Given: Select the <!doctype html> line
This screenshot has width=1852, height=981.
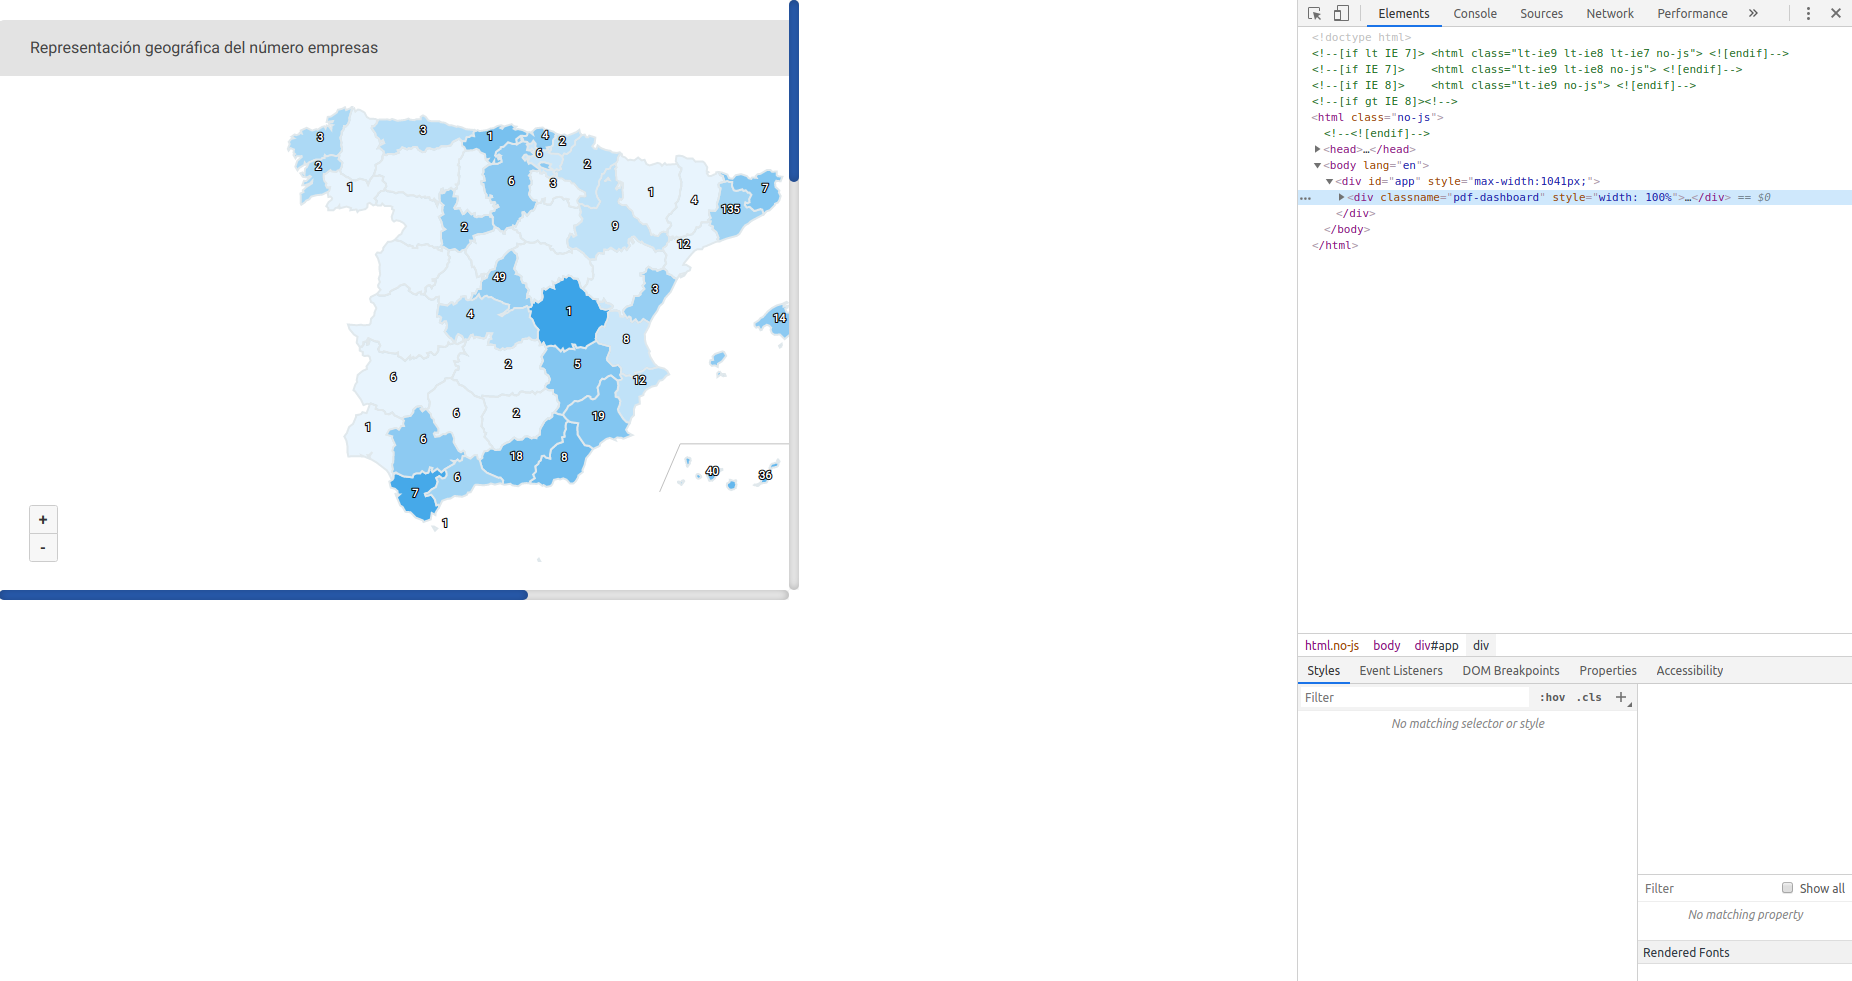Looking at the screenshot, I should (1361, 37).
